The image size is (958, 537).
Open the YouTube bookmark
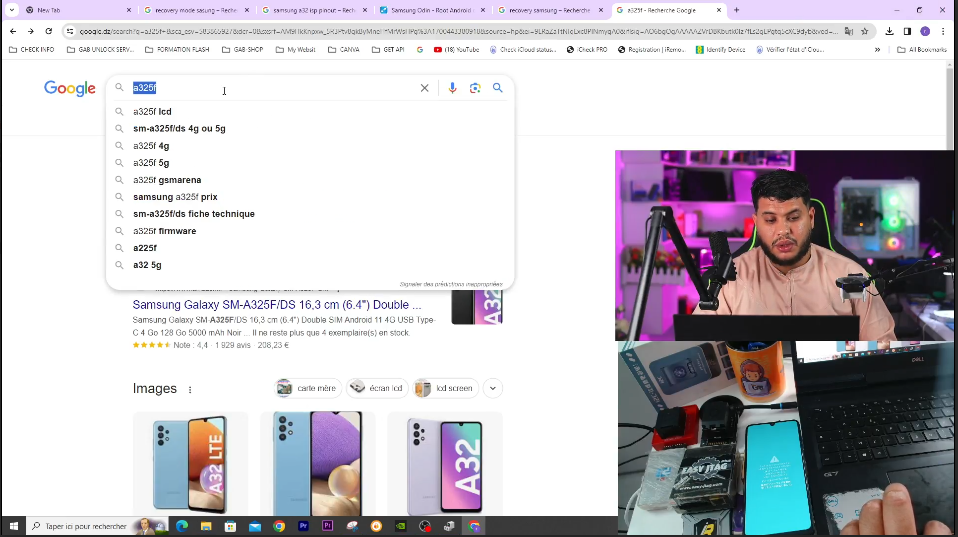pyautogui.click(x=456, y=49)
